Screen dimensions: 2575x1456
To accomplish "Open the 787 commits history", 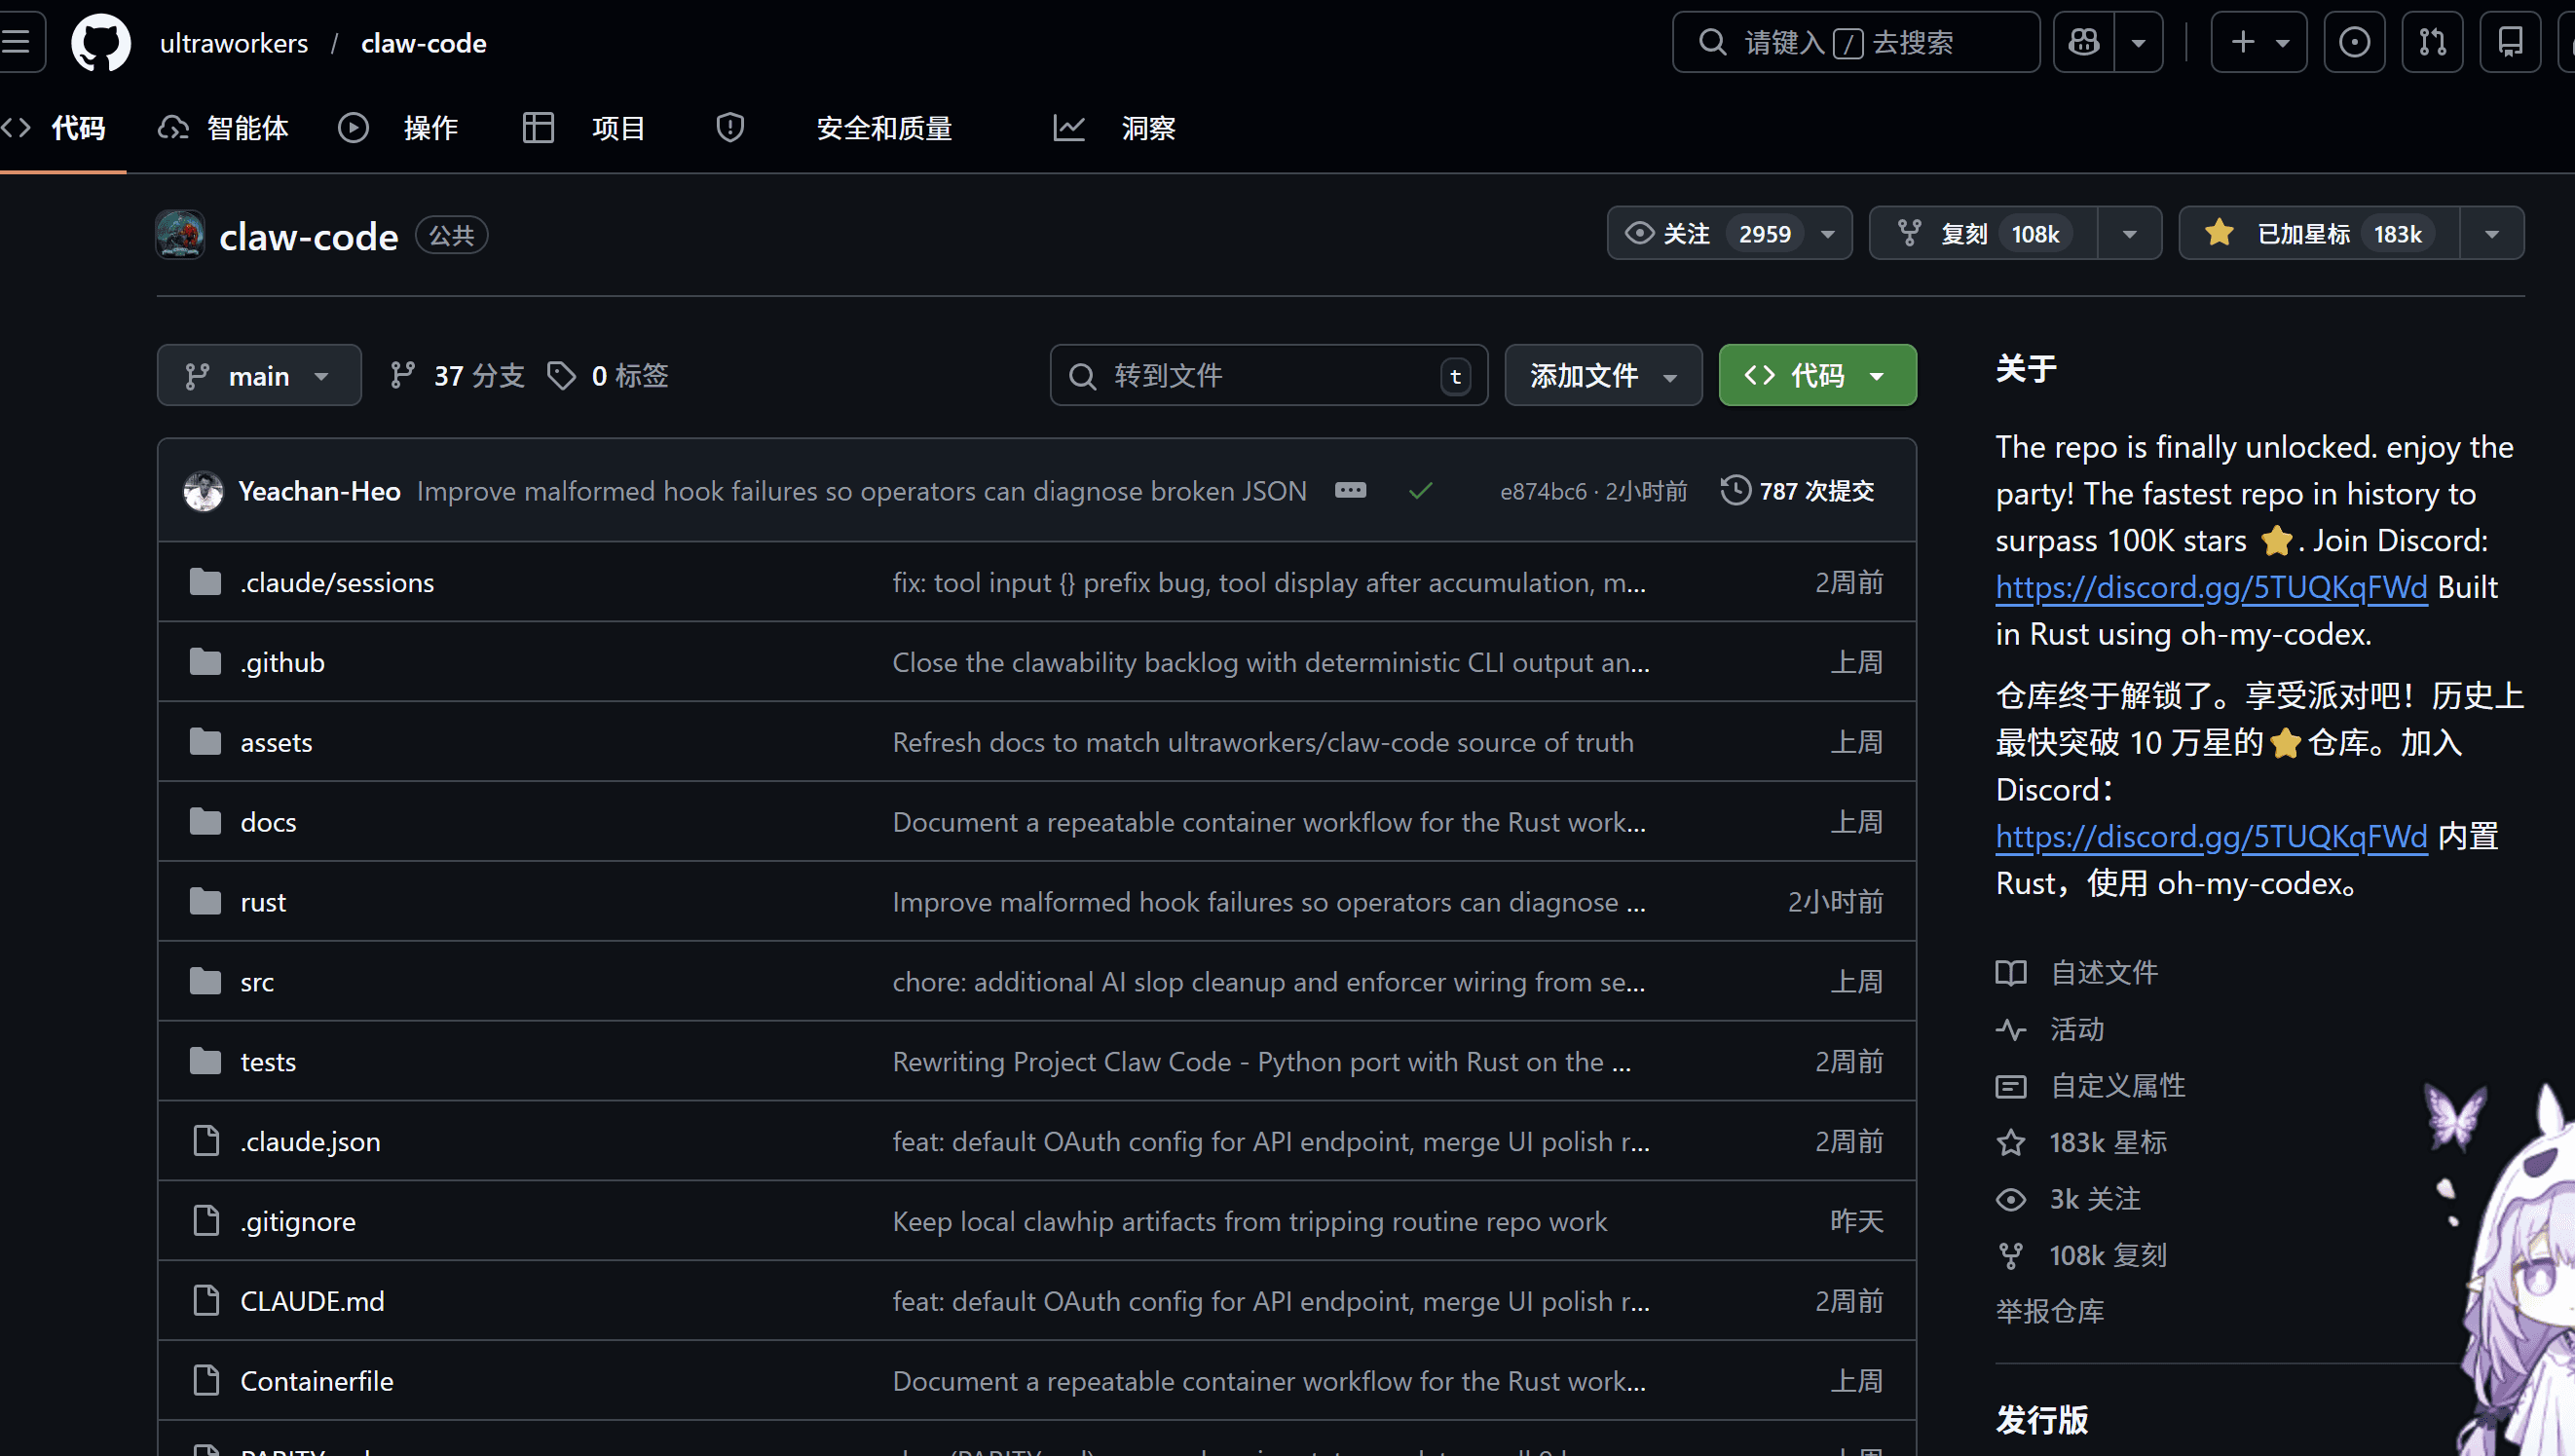I will [x=1797, y=491].
